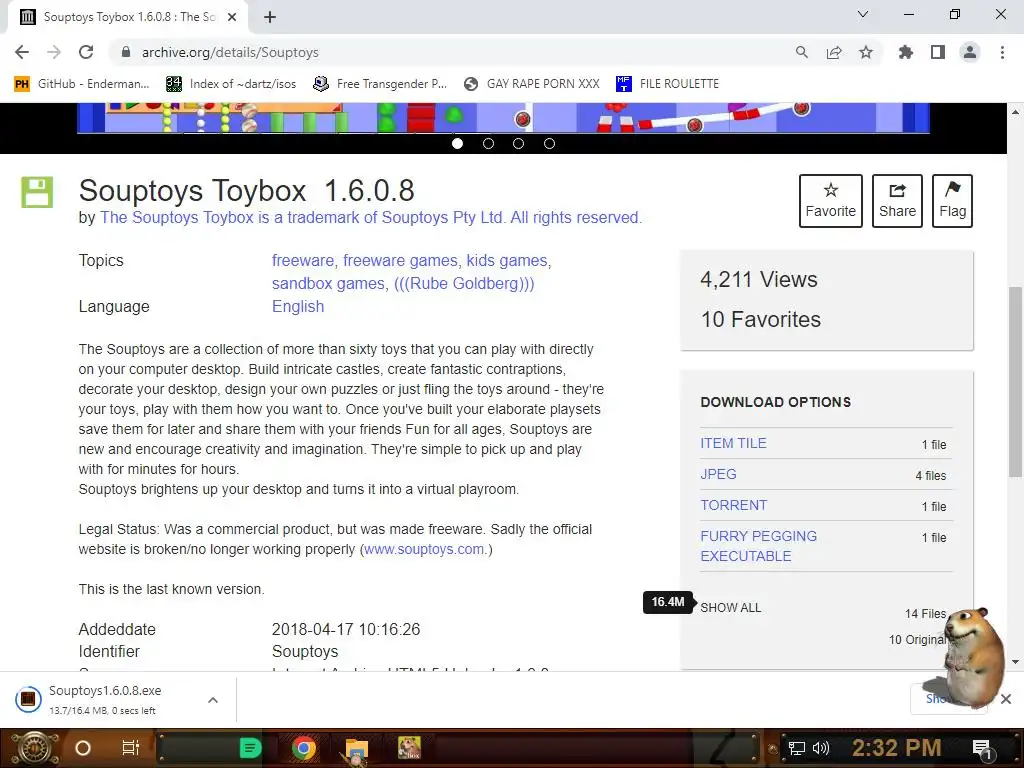Bookmark this page with the star icon
This screenshot has height=768, width=1024.
pos(866,52)
